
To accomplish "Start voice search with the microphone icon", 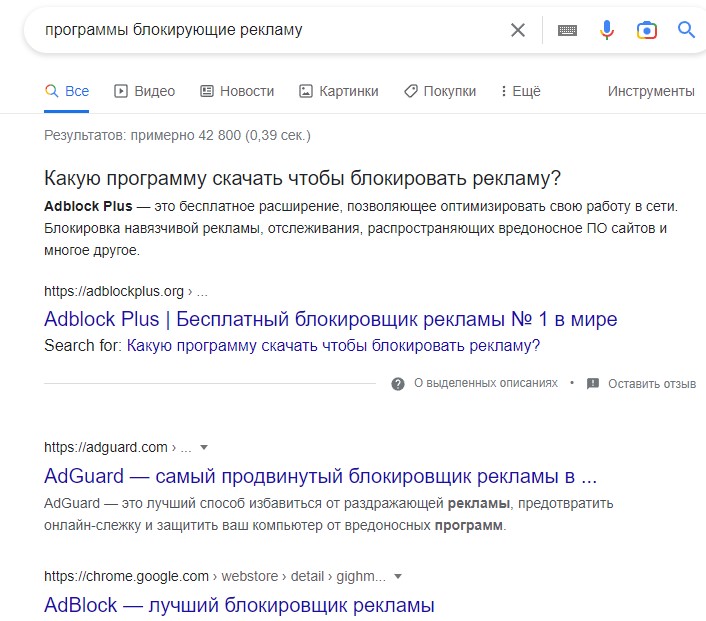I will coord(606,30).
